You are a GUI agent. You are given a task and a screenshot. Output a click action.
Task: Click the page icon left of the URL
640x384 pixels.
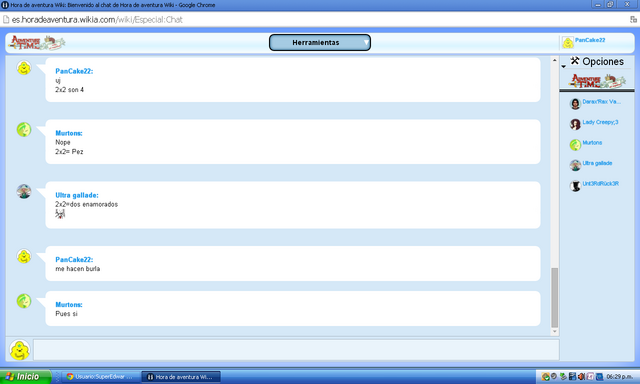tap(6, 19)
